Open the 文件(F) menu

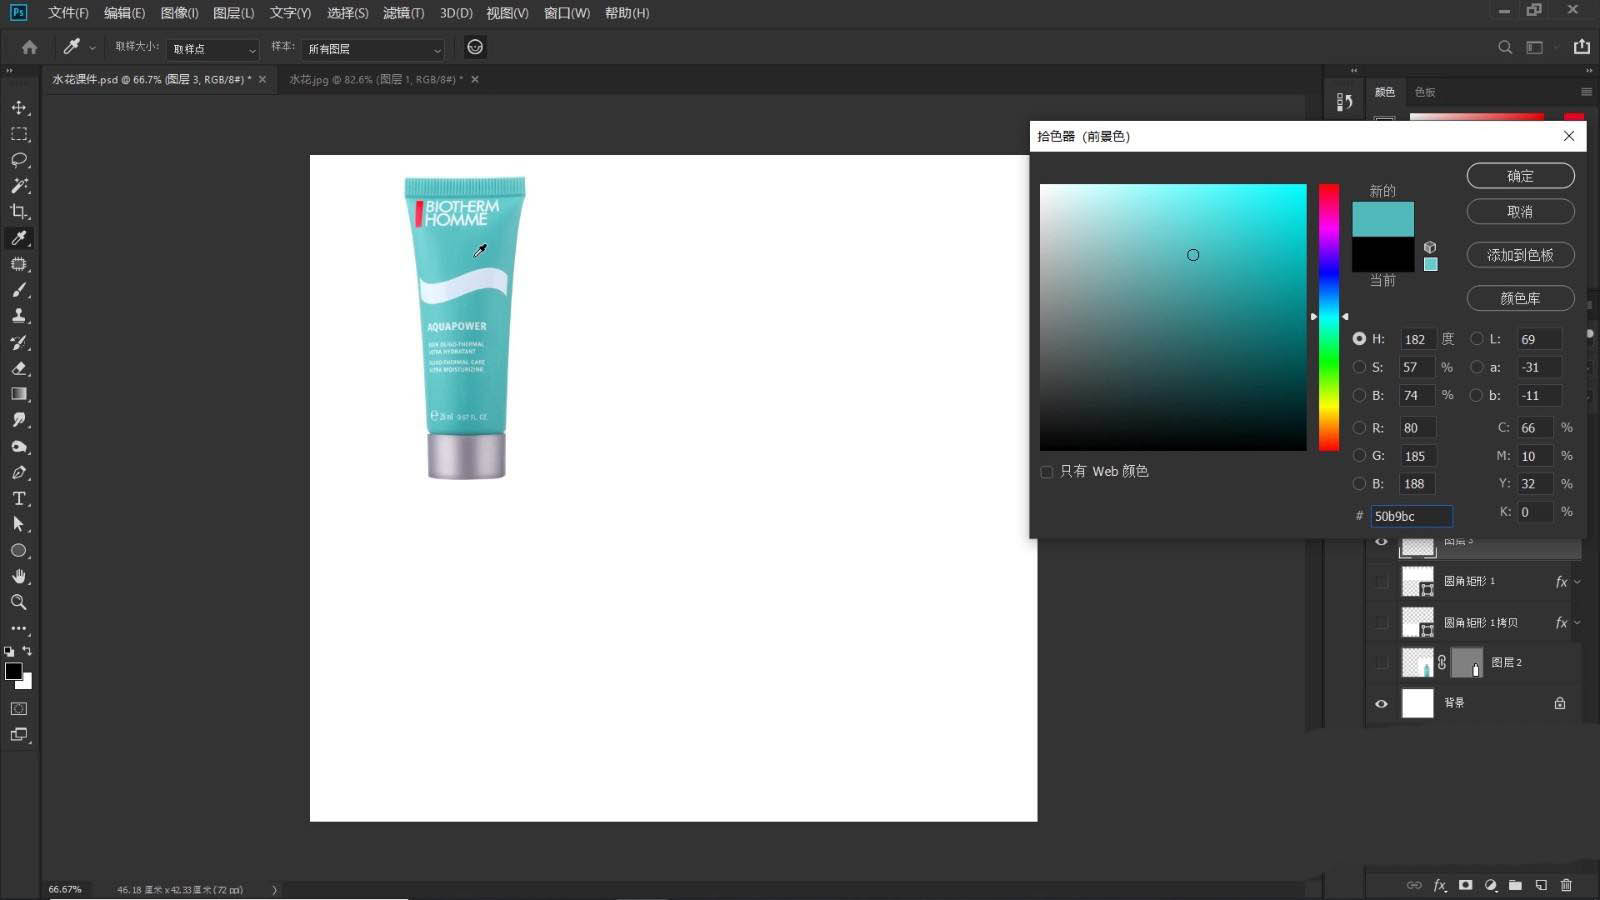tap(68, 13)
